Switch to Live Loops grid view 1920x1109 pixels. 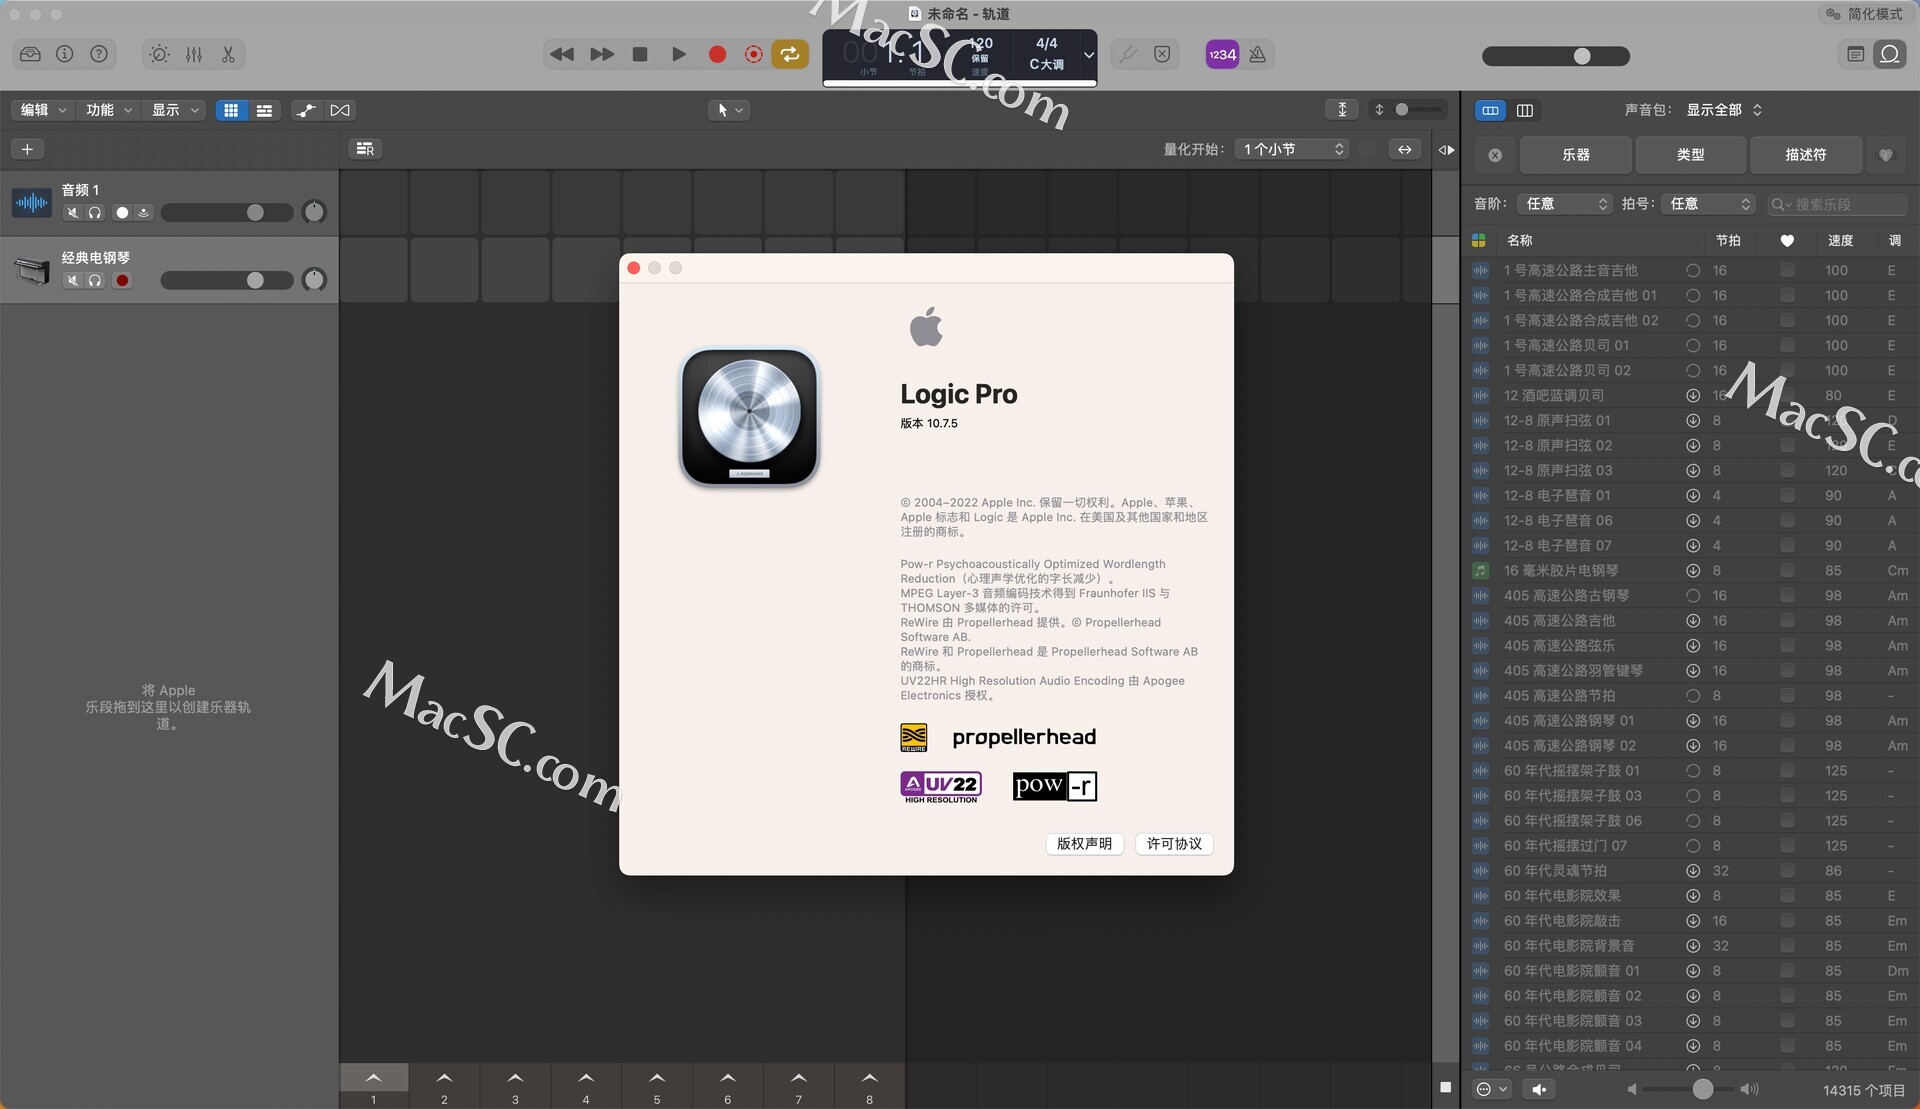click(231, 110)
